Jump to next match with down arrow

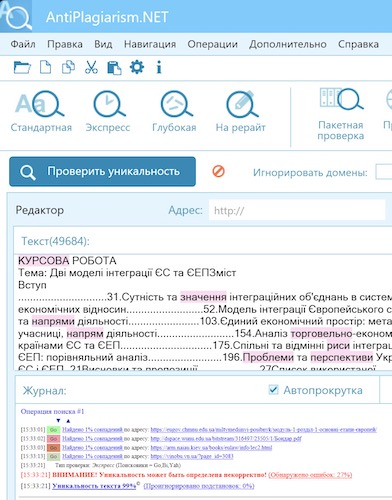pos(59,421)
